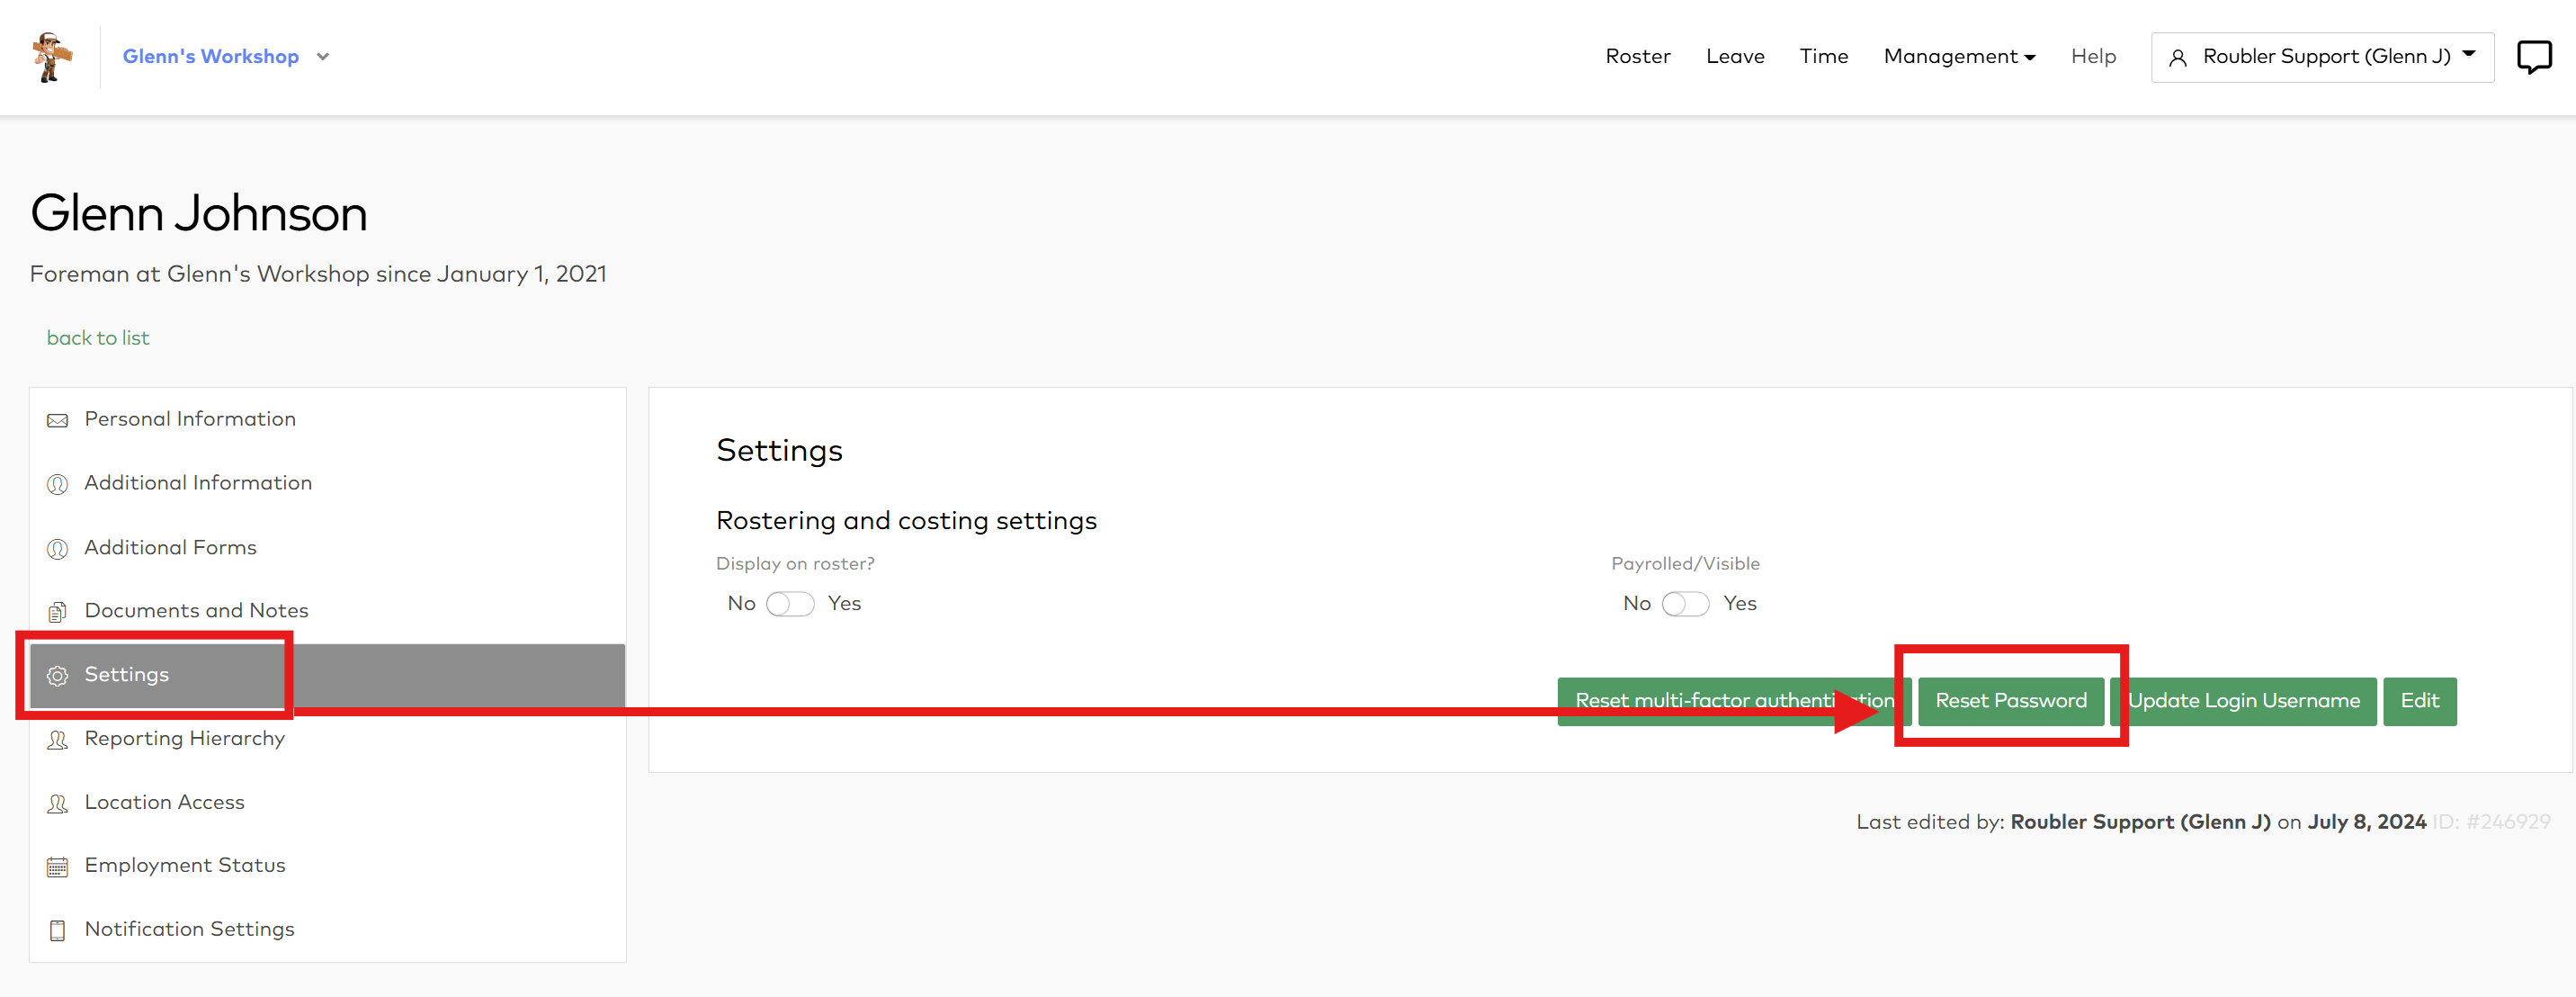Screen dimensions: 2576x997
Task: Click the Employment Status calendar icon
Action: click(57, 867)
